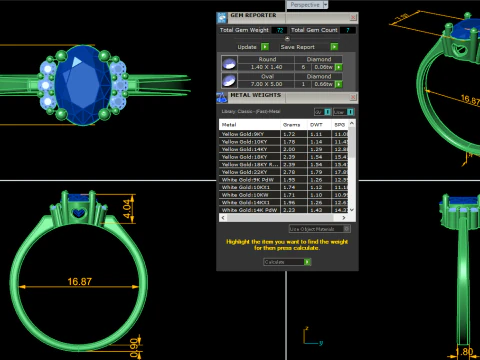Select the Yellow Gold:10KY row
The height and width of the screenshot is (360, 480).
pyautogui.click(x=283, y=142)
